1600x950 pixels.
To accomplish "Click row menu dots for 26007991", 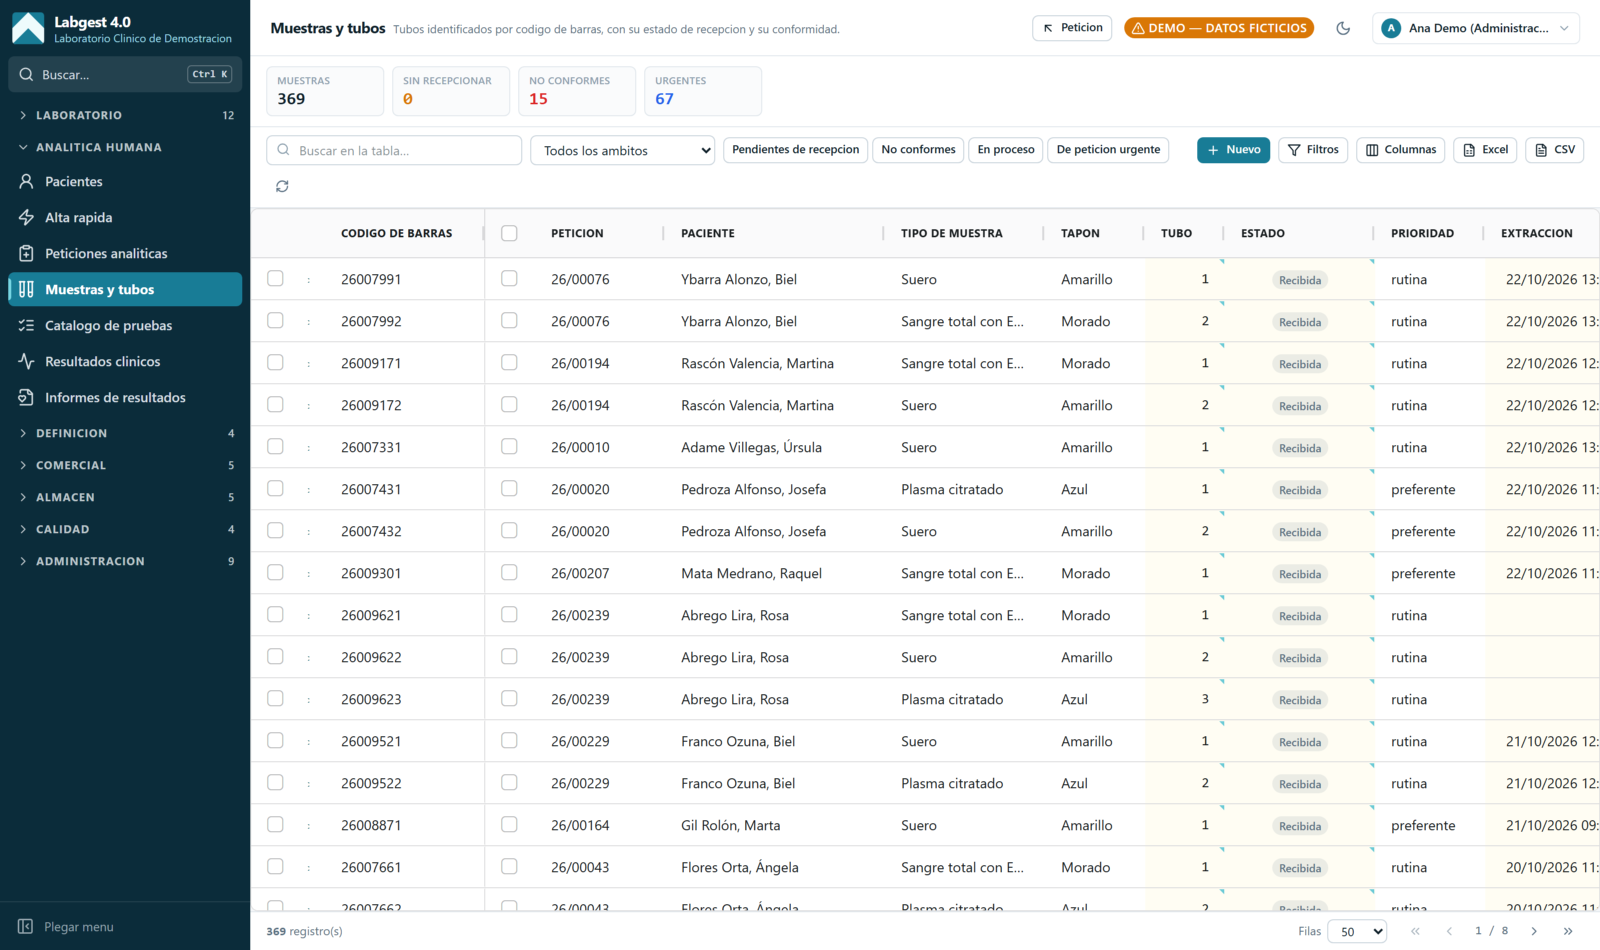I will coord(308,279).
